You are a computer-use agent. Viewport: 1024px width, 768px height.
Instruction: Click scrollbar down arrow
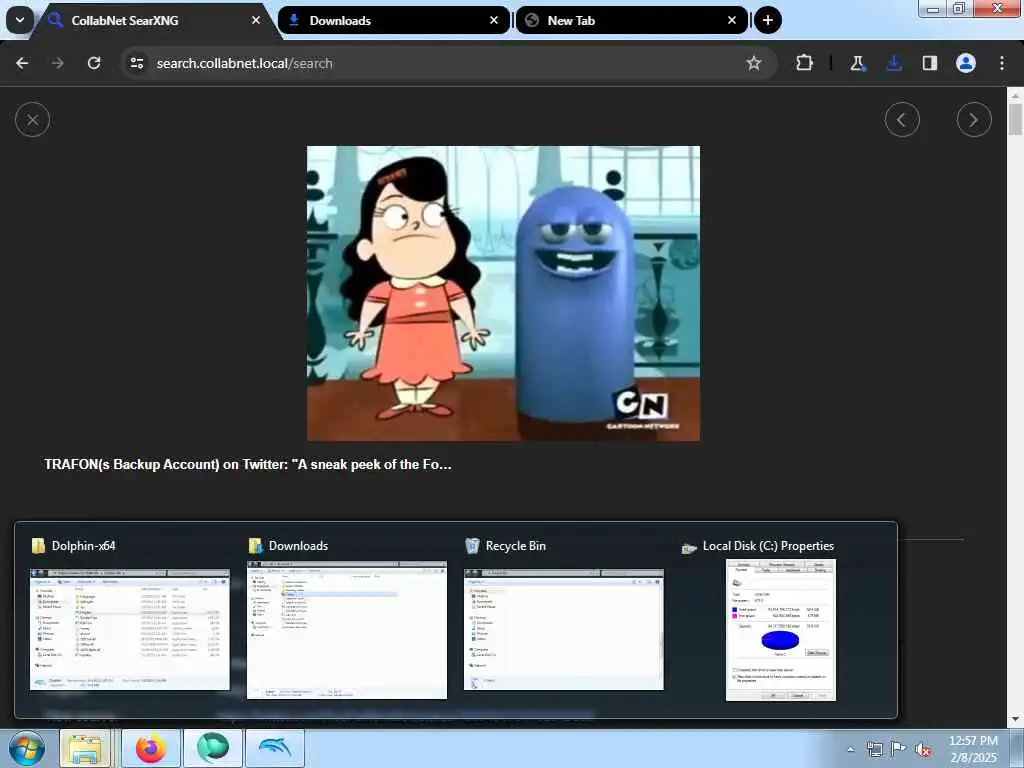pos(1015,719)
